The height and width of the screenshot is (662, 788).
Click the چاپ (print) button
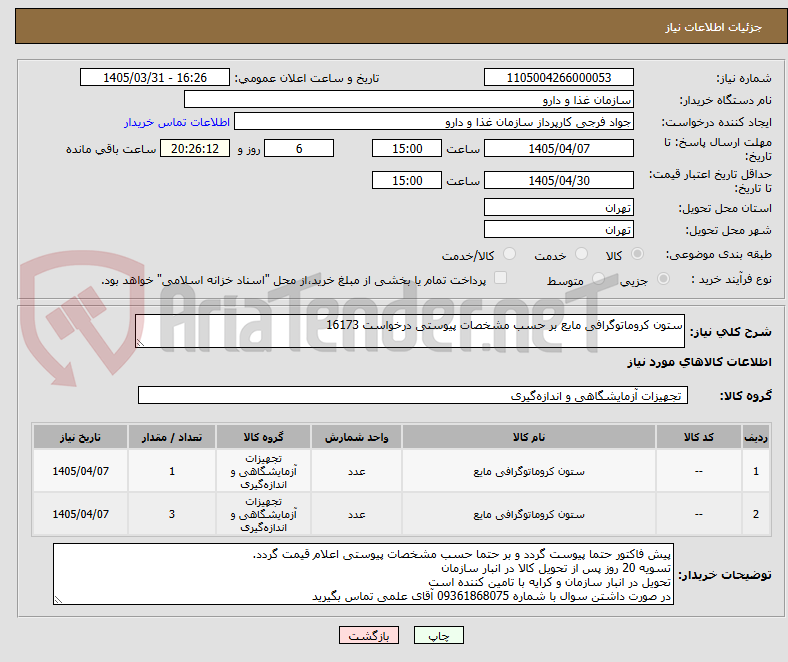[438, 635]
